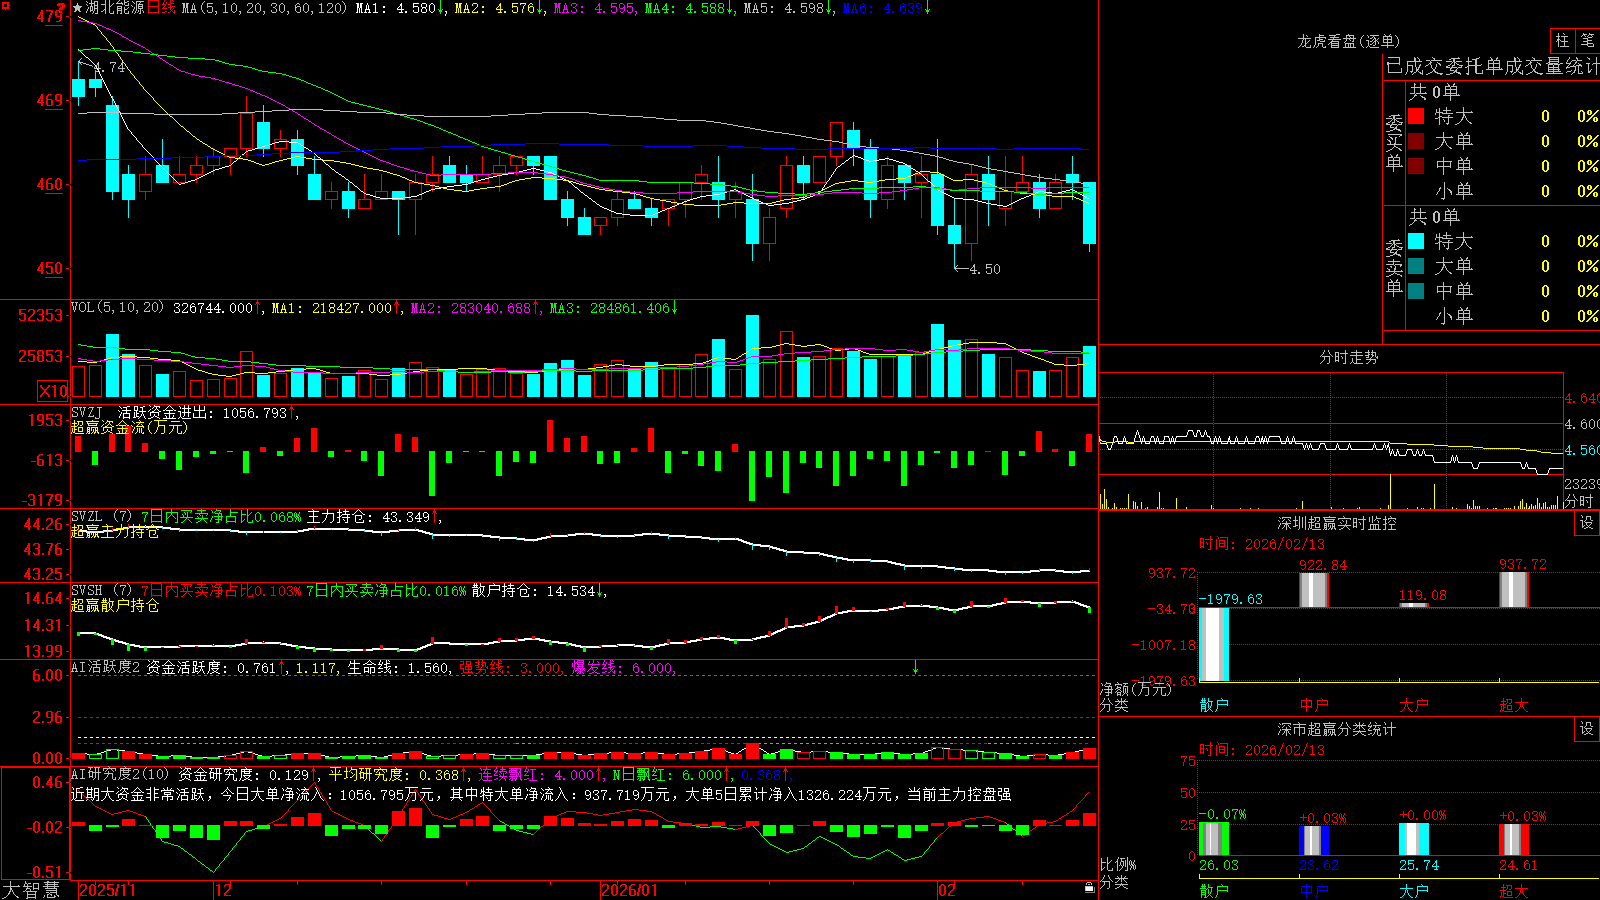Click the 大户 bar showing 119.08
This screenshot has height=900, width=1600.
point(1414,605)
